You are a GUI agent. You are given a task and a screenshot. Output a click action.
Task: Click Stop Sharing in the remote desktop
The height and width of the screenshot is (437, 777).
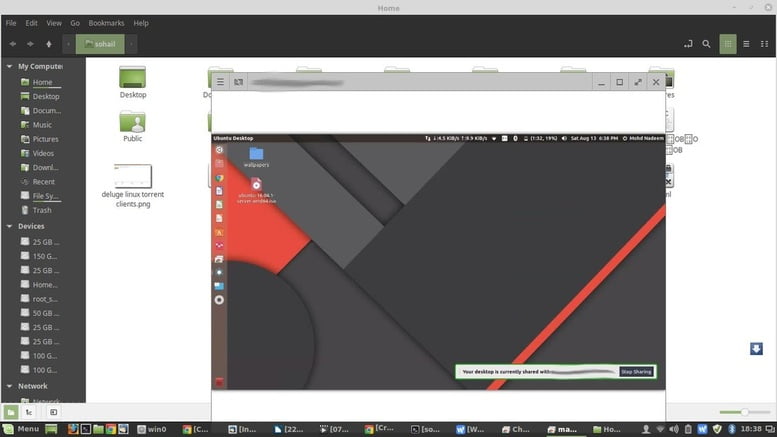[x=636, y=372]
